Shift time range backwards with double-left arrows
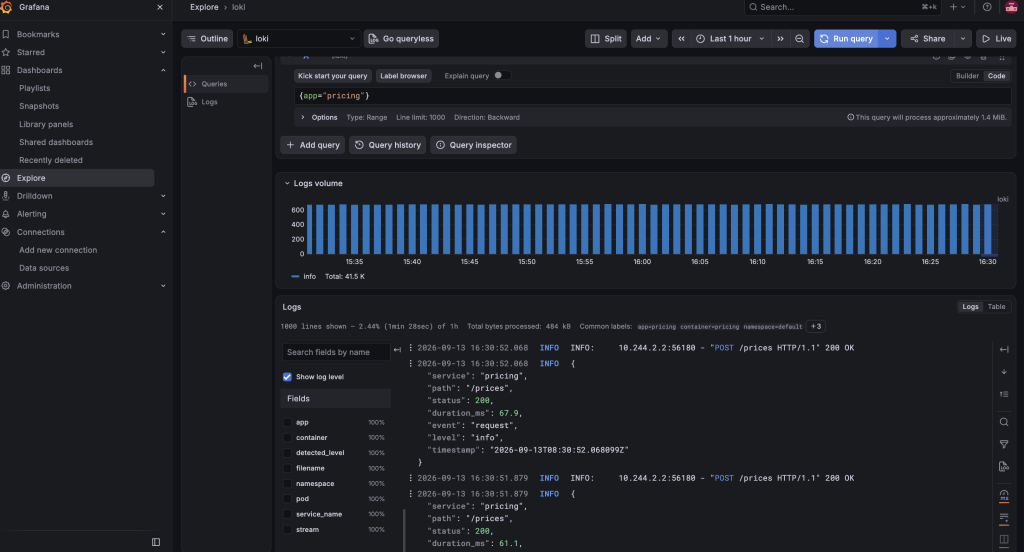The width and height of the screenshot is (1024, 552). tap(681, 39)
